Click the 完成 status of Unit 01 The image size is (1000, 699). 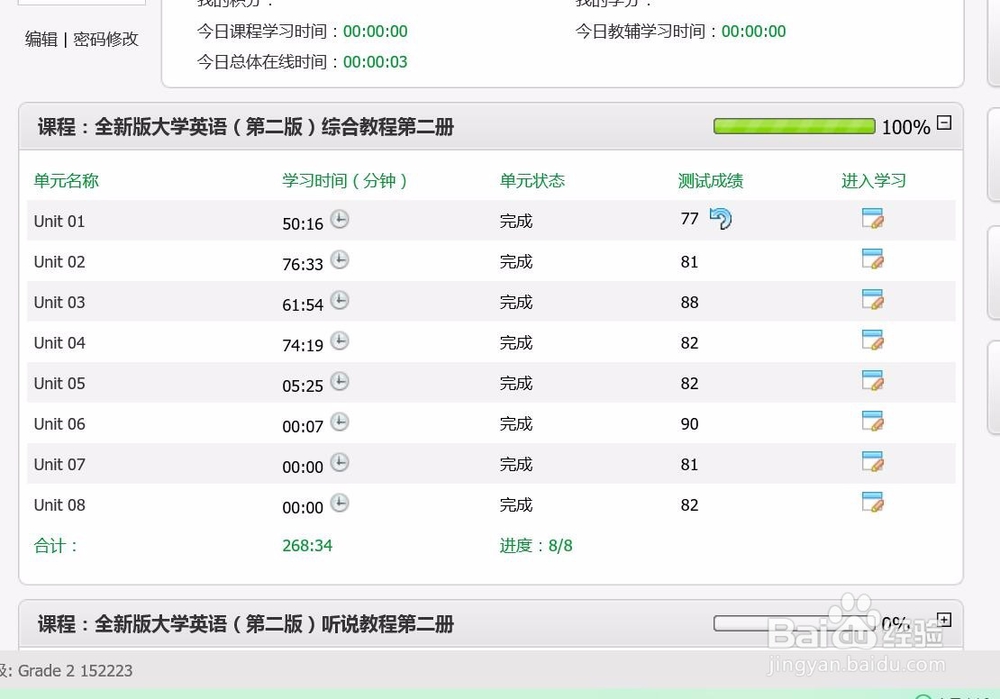[516, 221]
